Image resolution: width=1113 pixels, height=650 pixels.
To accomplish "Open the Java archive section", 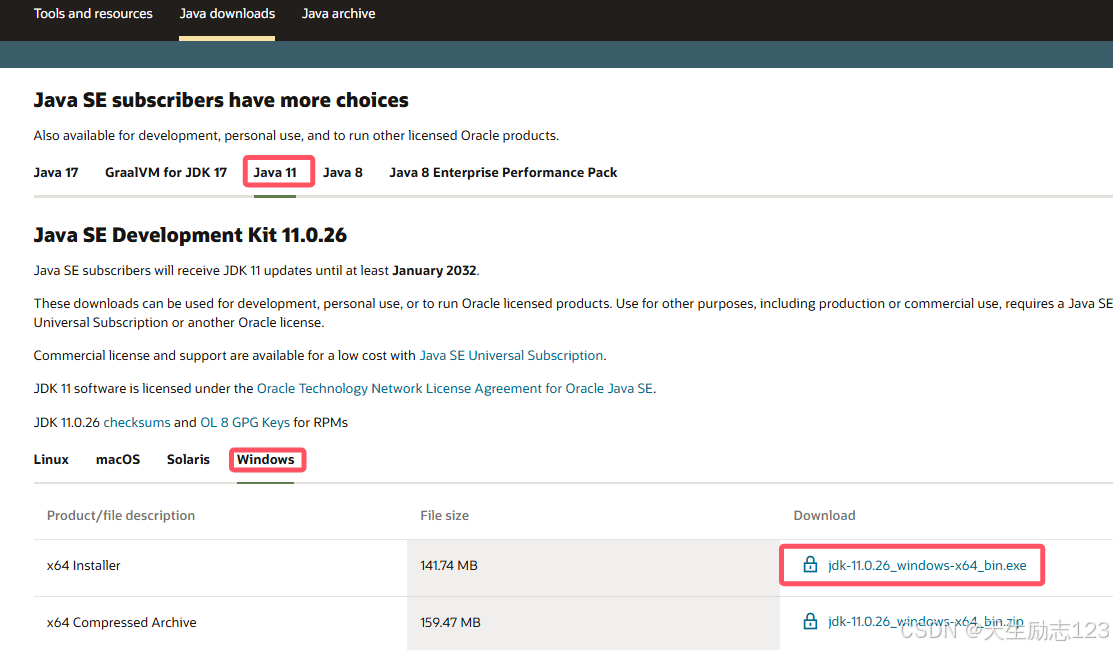I will coord(338,13).
